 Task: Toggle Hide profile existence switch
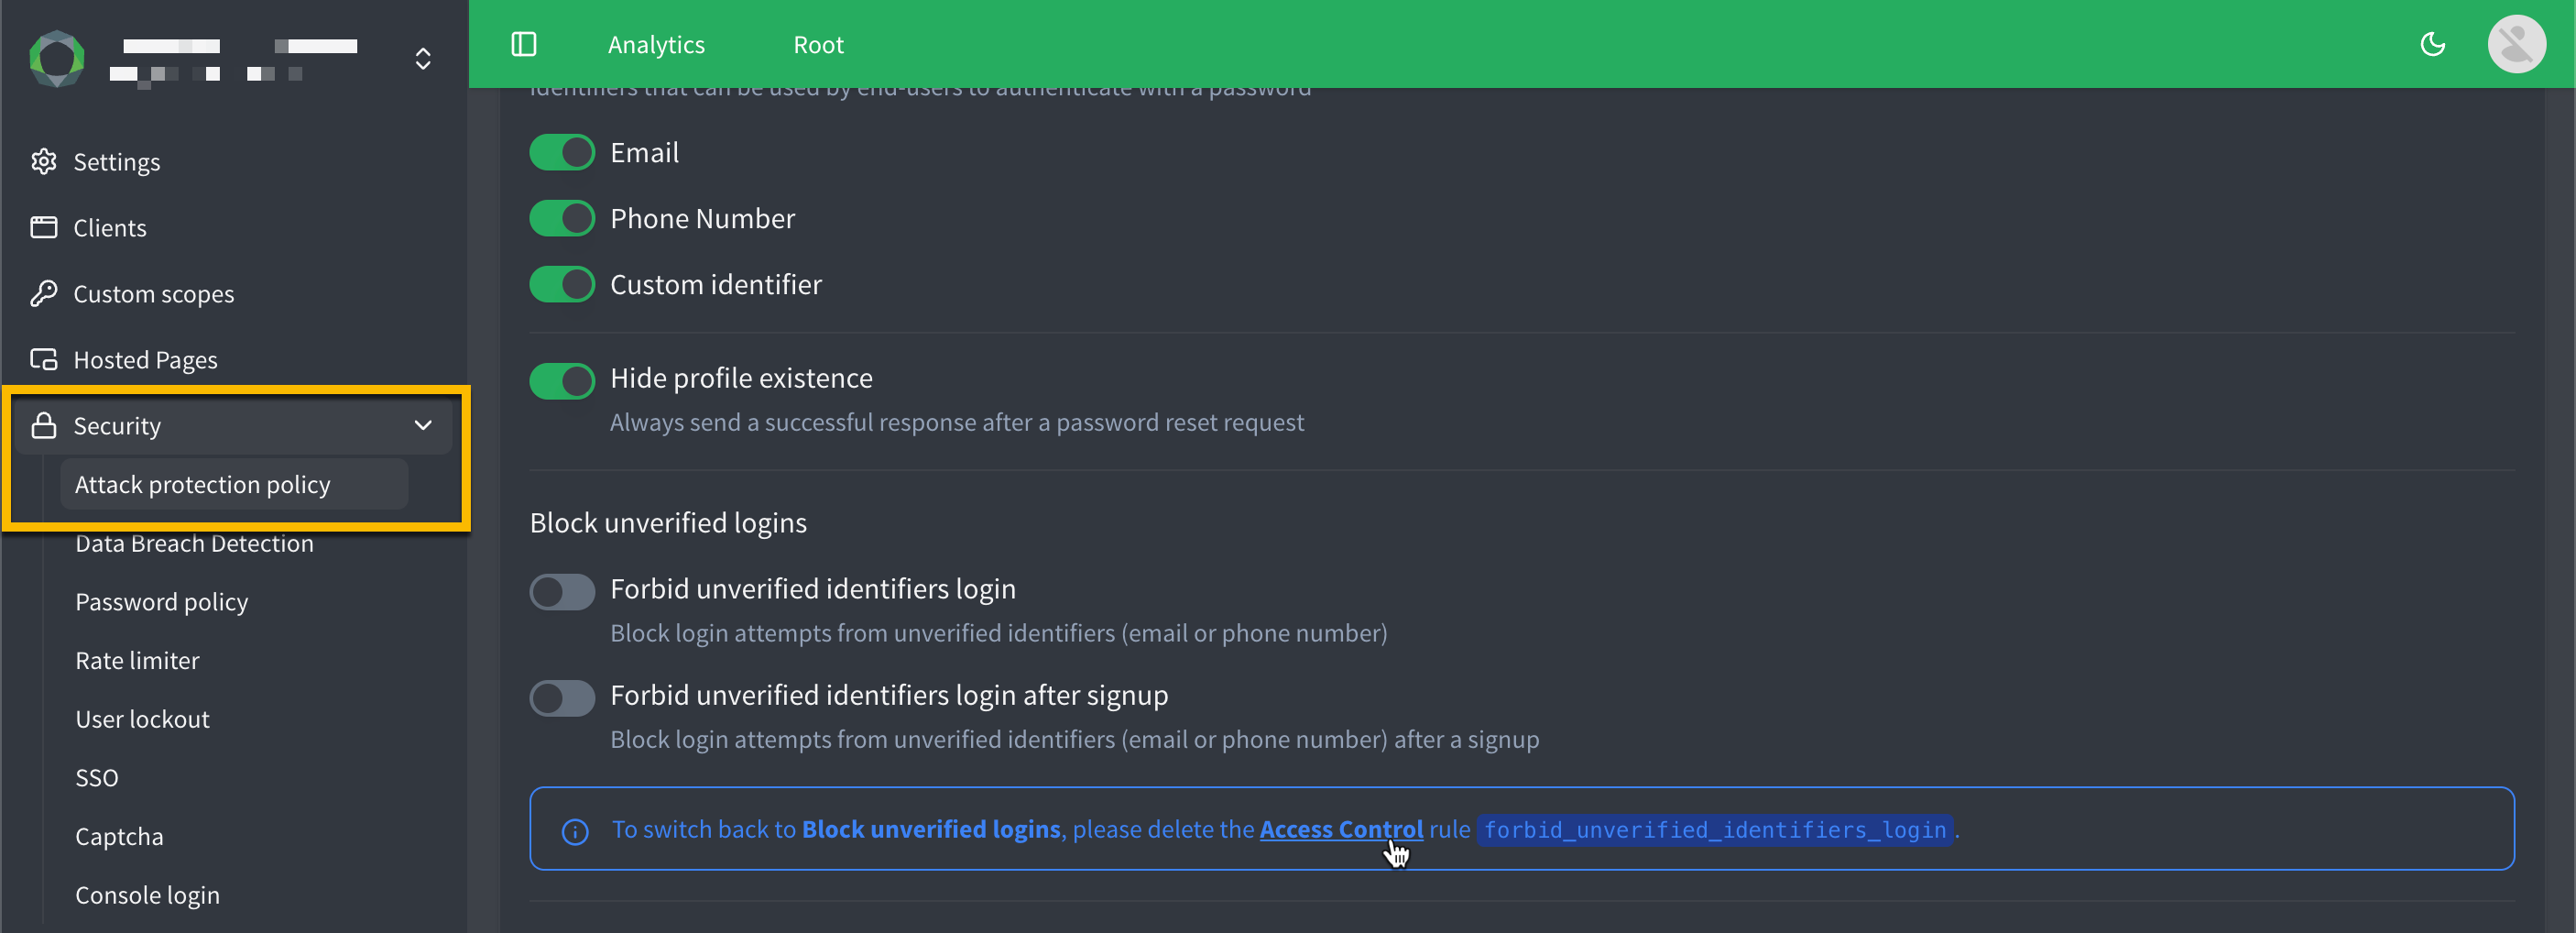(x=562, y=380)
